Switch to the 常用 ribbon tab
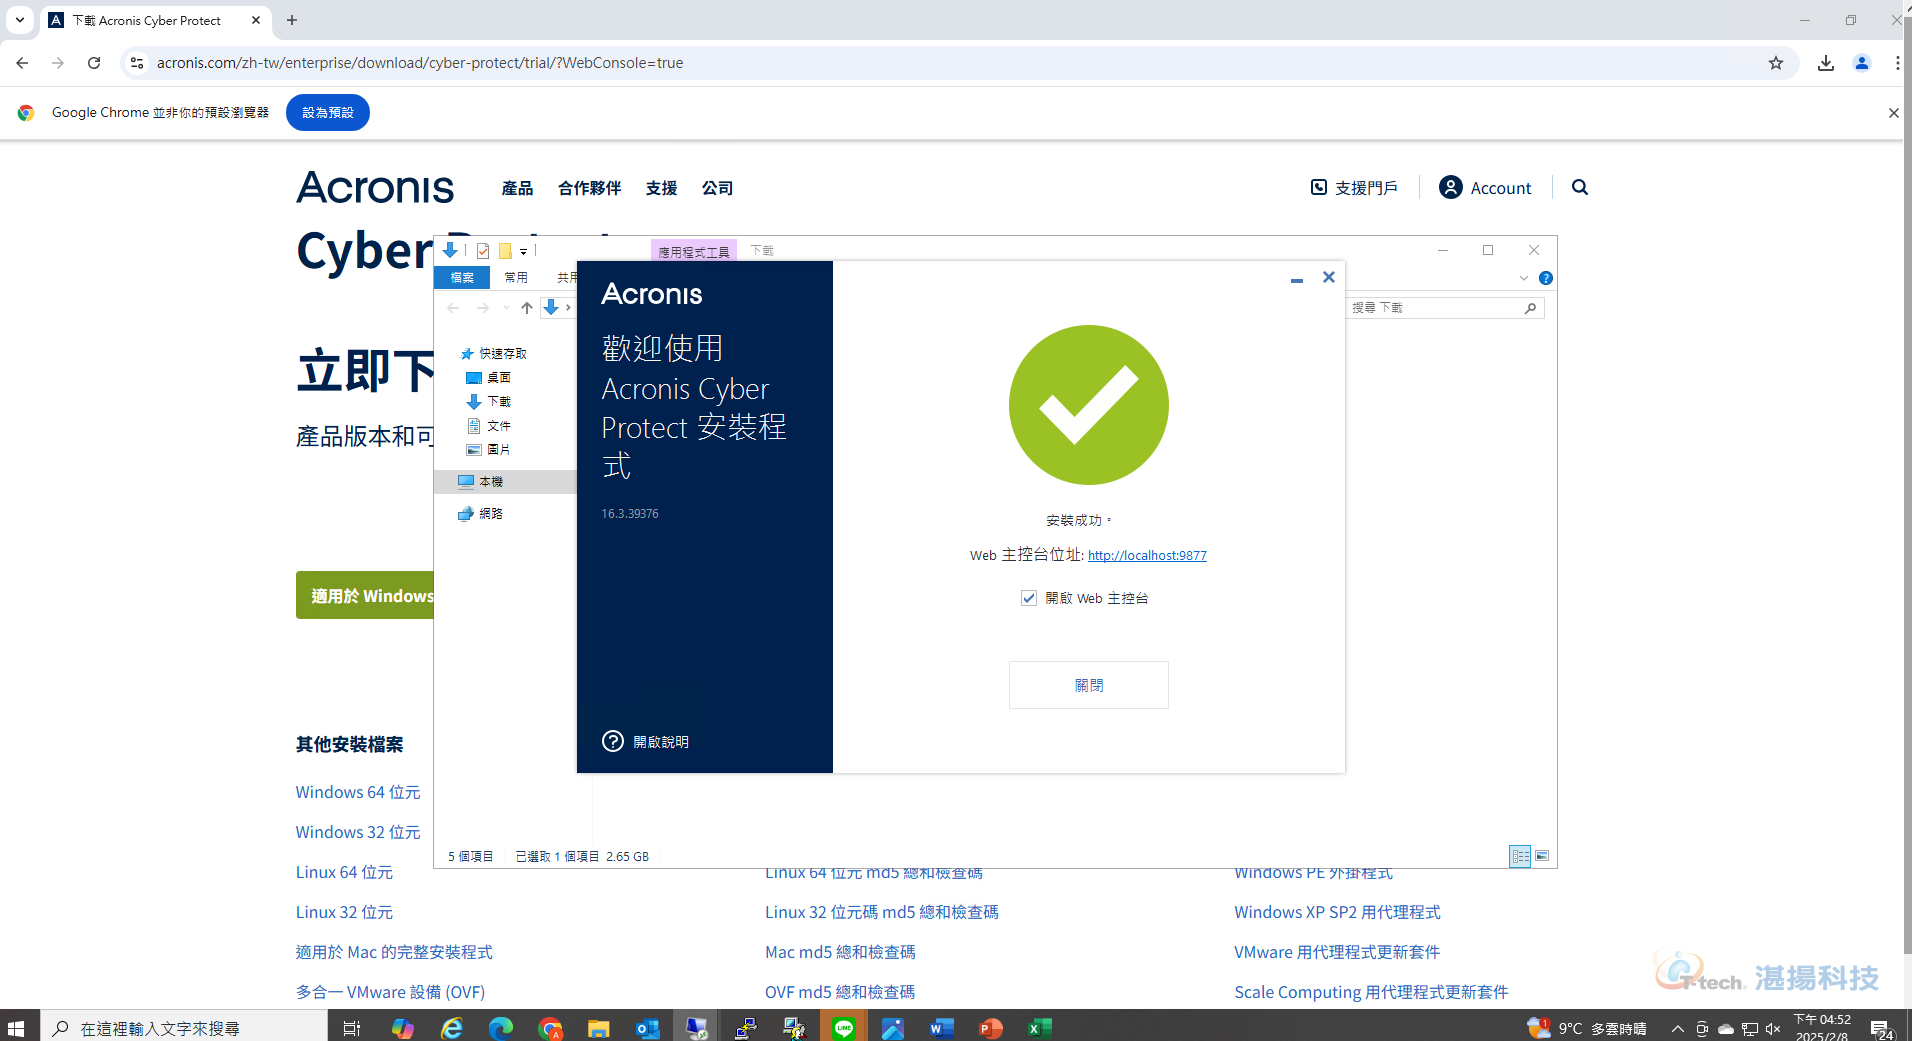 516,277
